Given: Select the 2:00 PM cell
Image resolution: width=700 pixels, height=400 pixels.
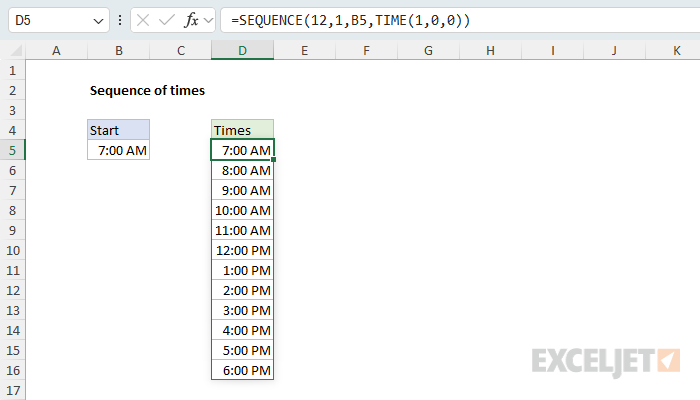Looking at the screenshot, I should click(242, 291).
